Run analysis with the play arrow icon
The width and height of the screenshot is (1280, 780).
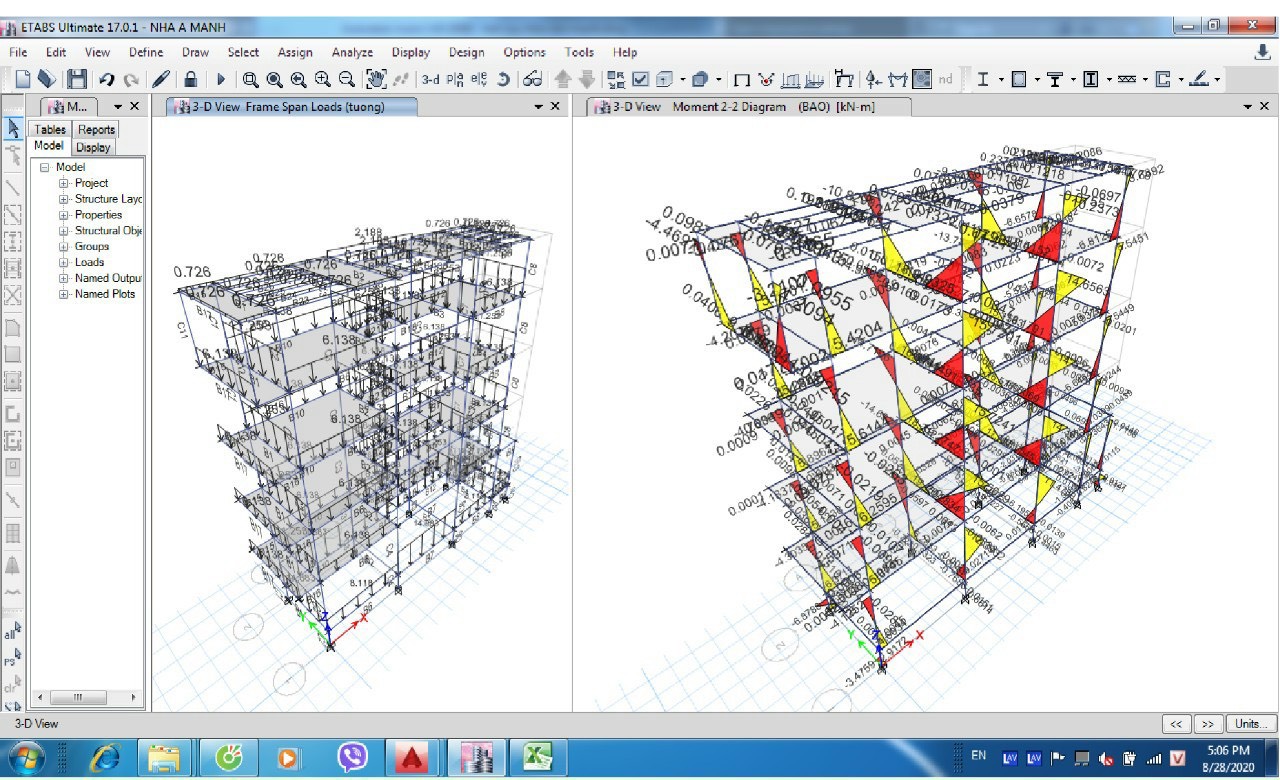220,79
